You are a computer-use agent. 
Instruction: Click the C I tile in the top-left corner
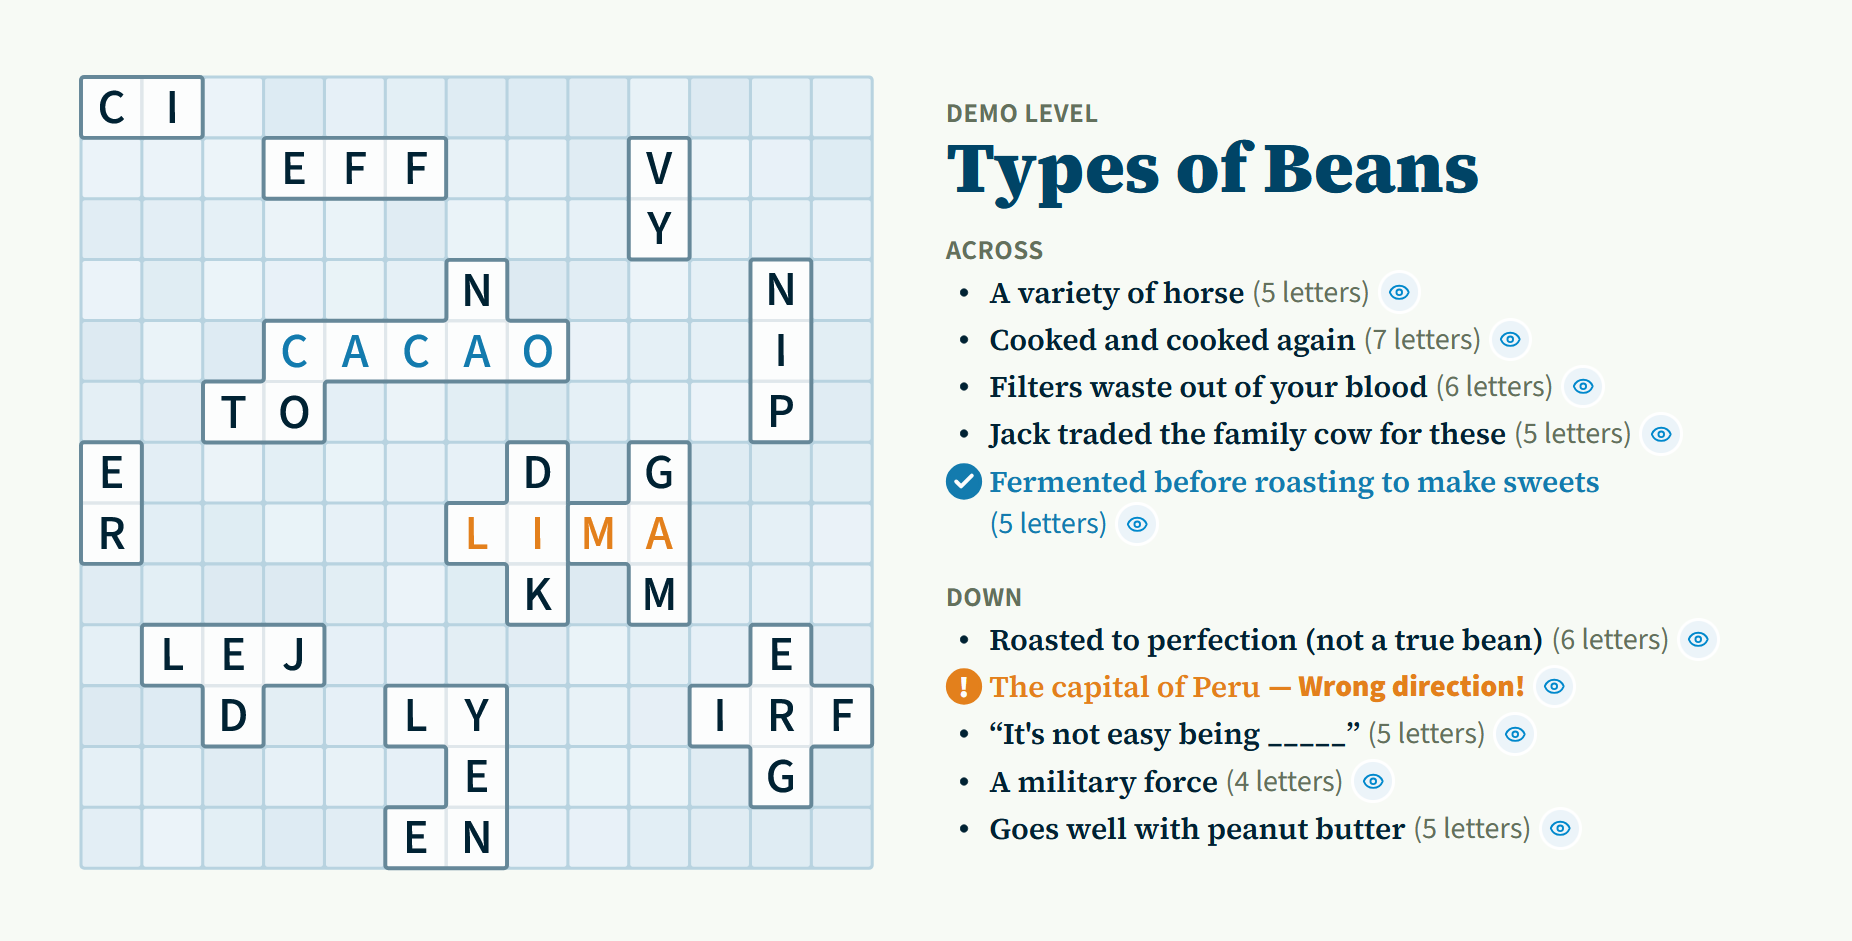140,107
